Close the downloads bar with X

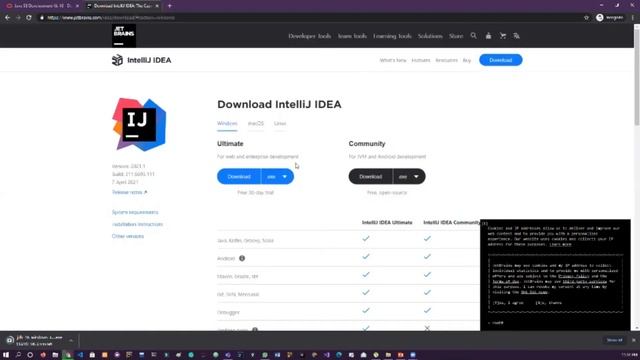(x=633, y=340)
